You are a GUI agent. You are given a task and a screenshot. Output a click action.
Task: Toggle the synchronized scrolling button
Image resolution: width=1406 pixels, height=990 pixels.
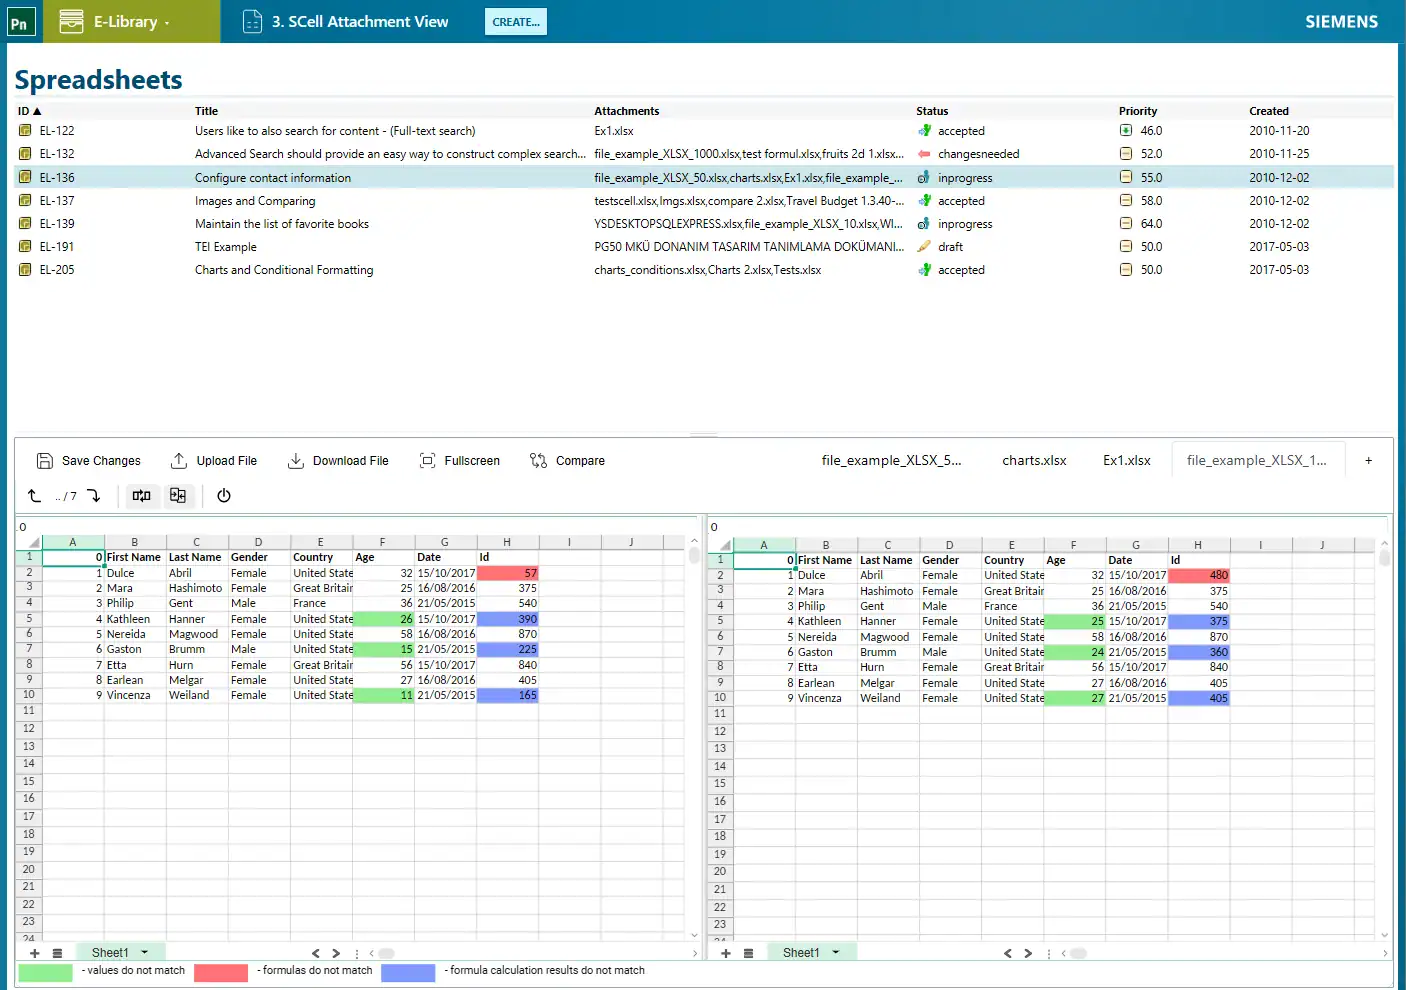(141, 496)
